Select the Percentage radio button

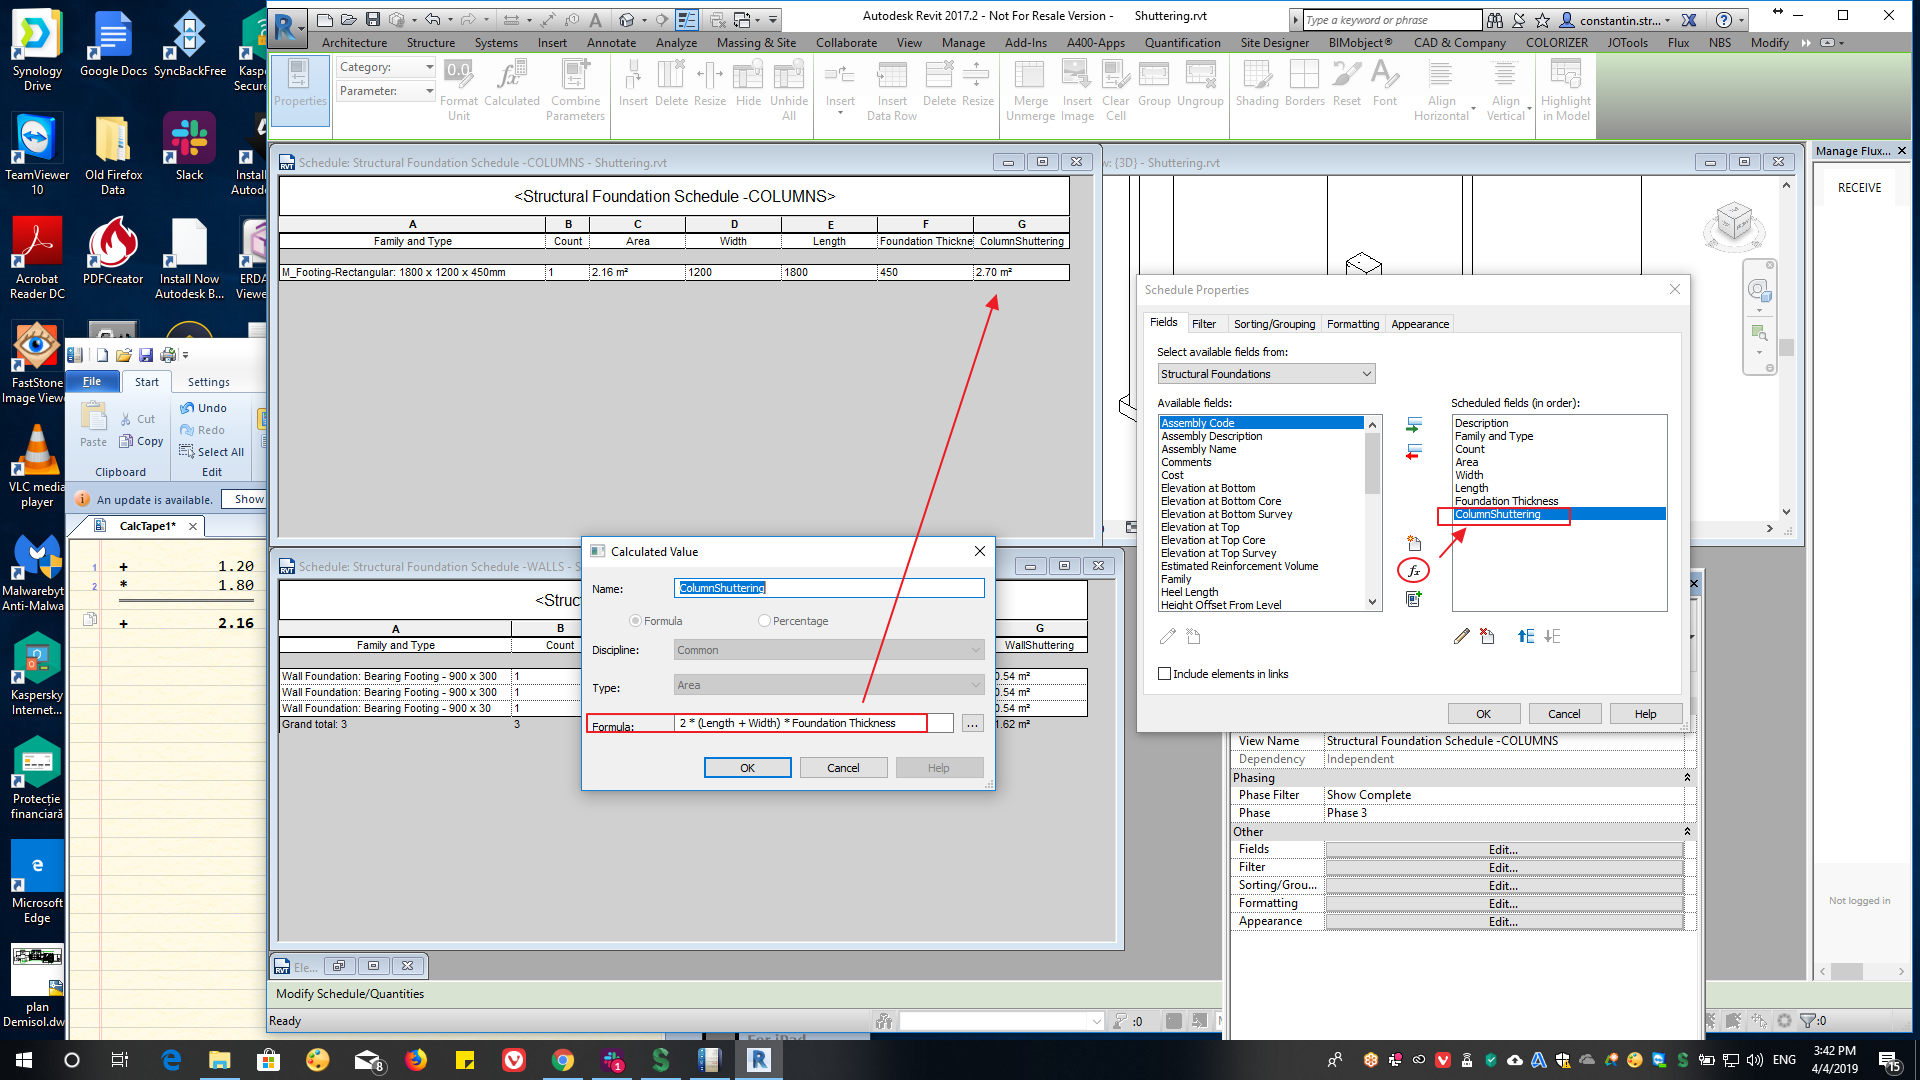coord(763,620)
